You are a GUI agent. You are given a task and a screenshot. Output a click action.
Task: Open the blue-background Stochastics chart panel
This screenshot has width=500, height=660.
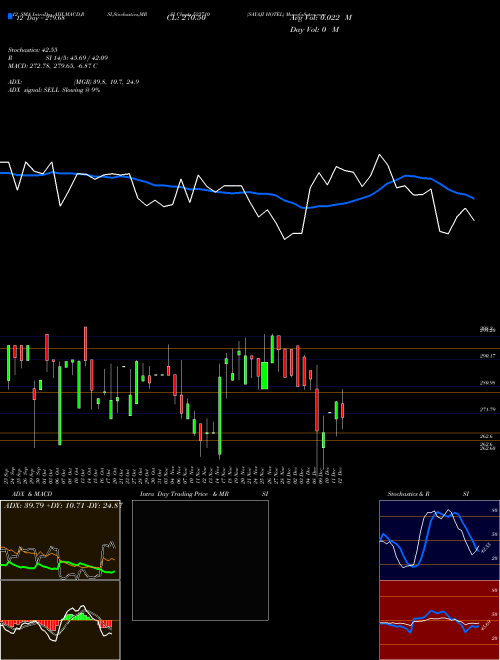coord(439,540)
